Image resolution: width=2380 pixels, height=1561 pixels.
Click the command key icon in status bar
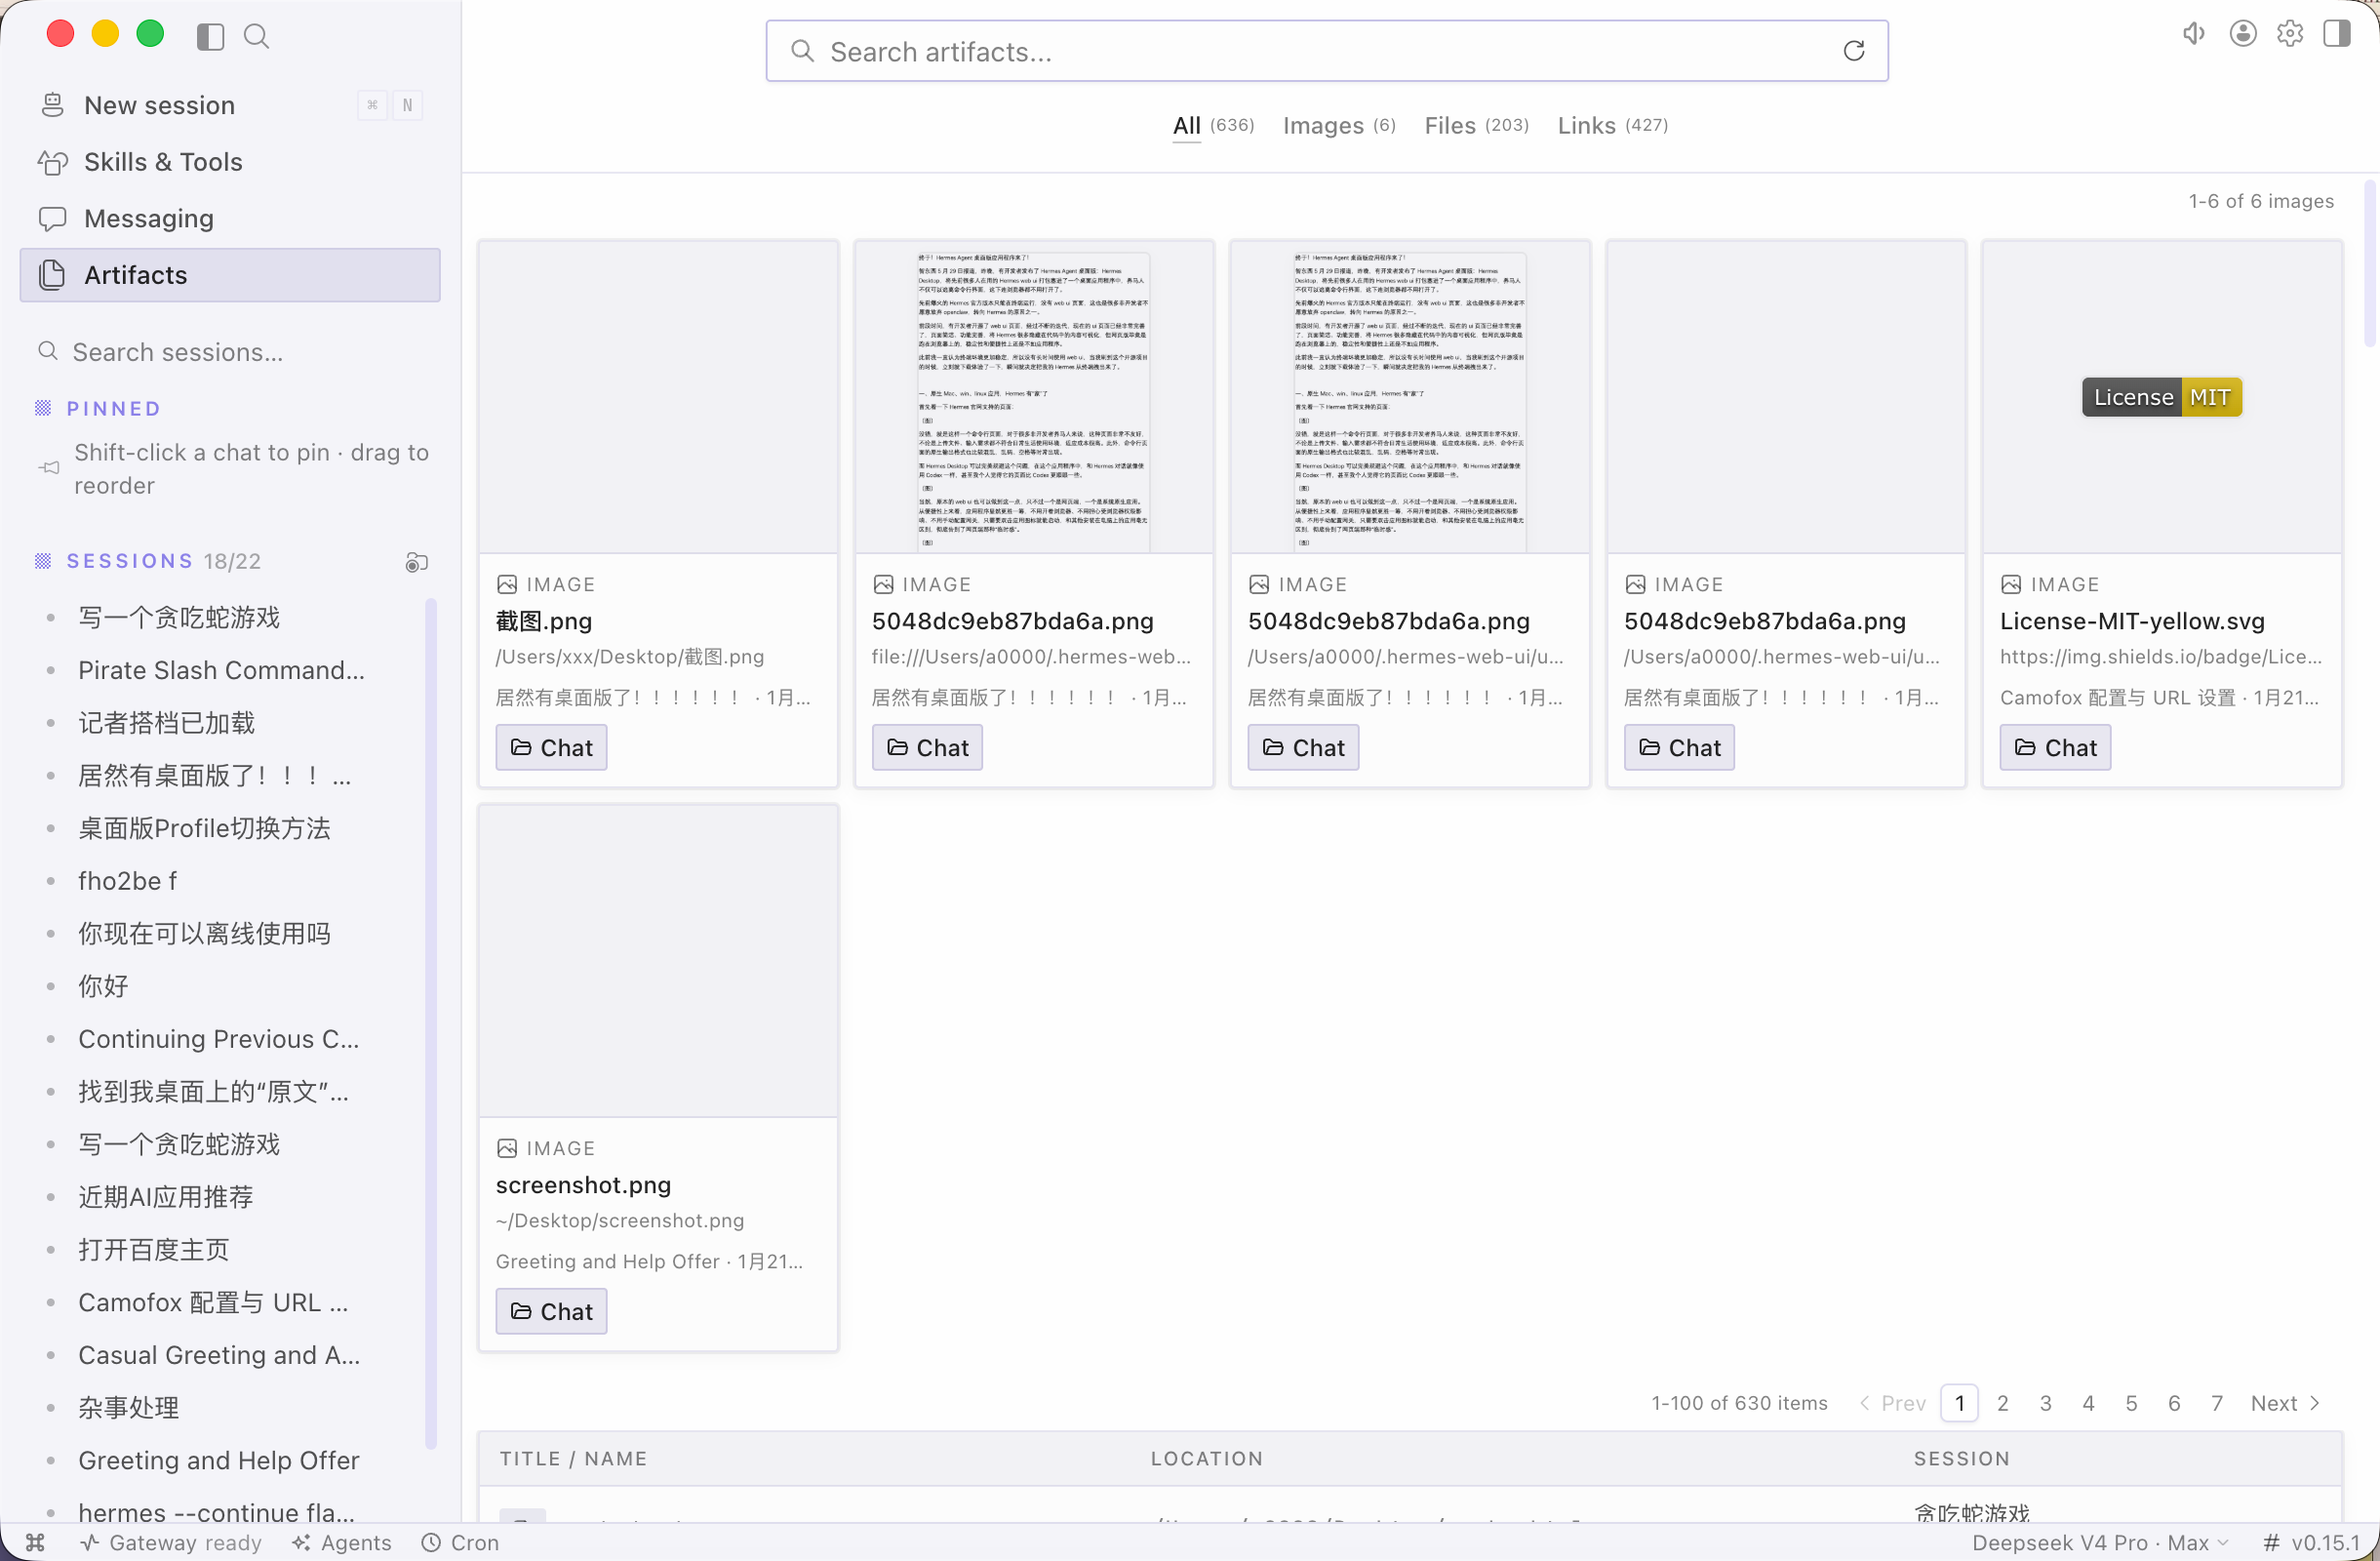tap(35, 1542)
